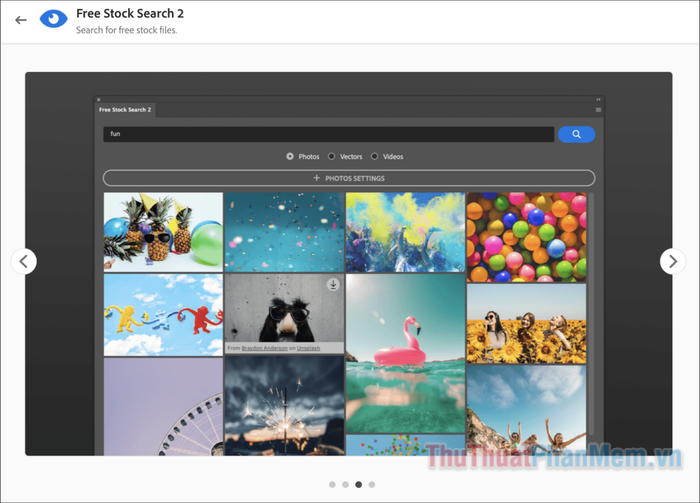Screen dimensions: 700x503
Task: Select the toy monkeys chain photo
Action: click(x=163, y=315)
